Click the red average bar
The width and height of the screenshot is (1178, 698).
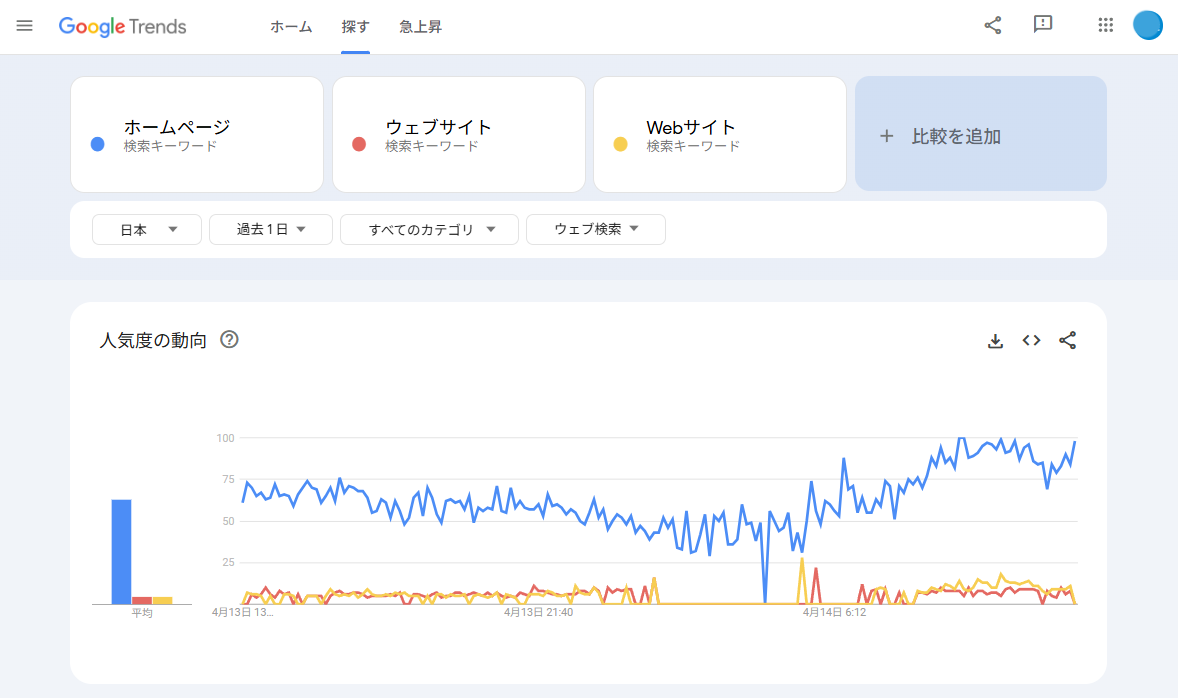[142, 600]
